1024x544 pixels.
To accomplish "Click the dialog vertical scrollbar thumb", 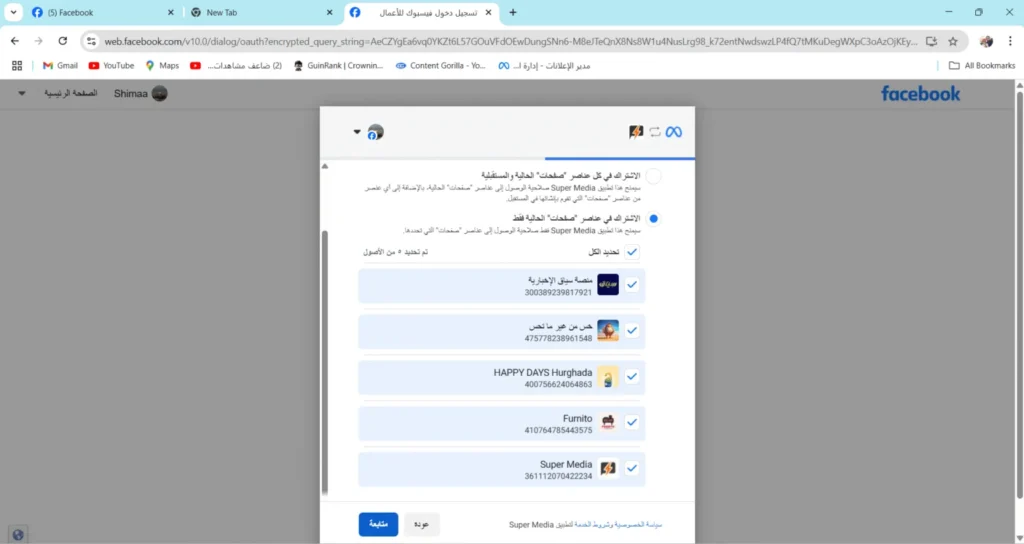I will point(325,362).
